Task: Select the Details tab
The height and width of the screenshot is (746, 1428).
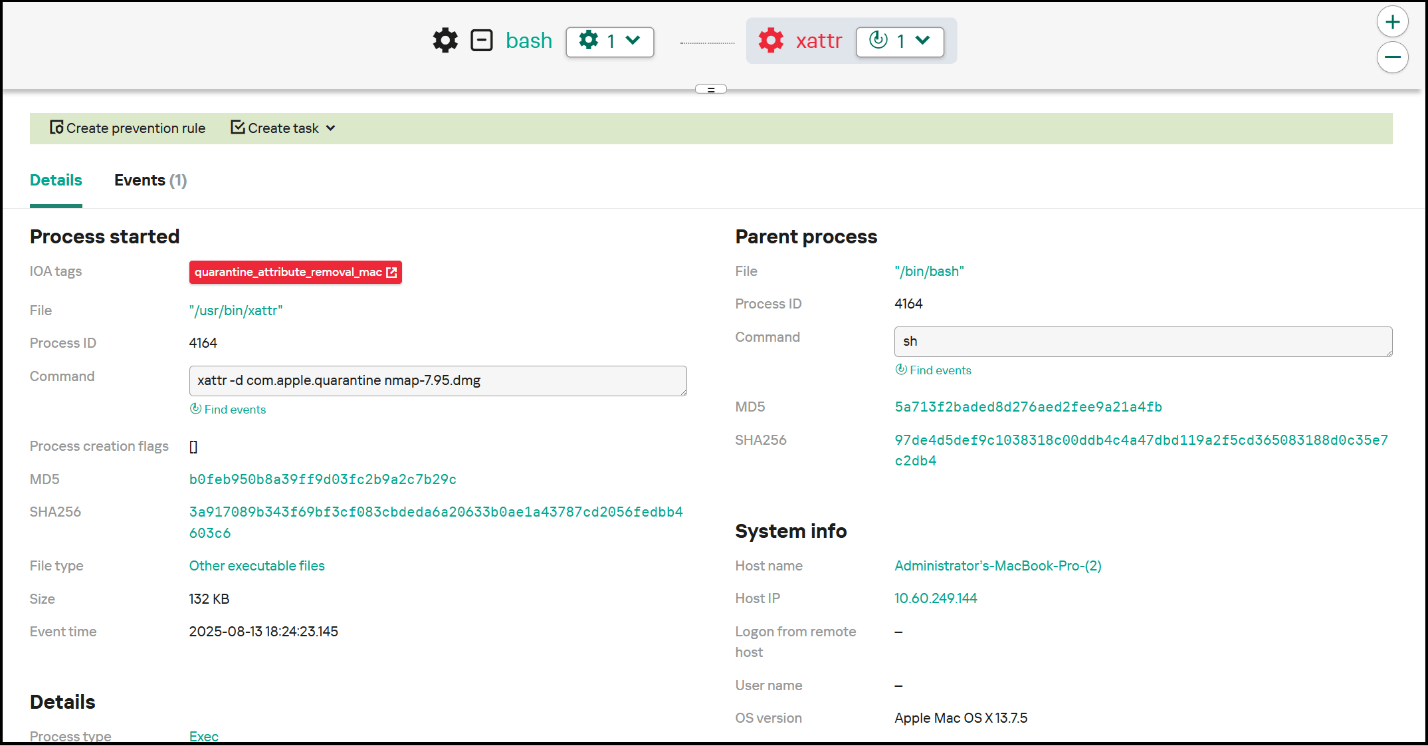Action: [x=56, y=180]
